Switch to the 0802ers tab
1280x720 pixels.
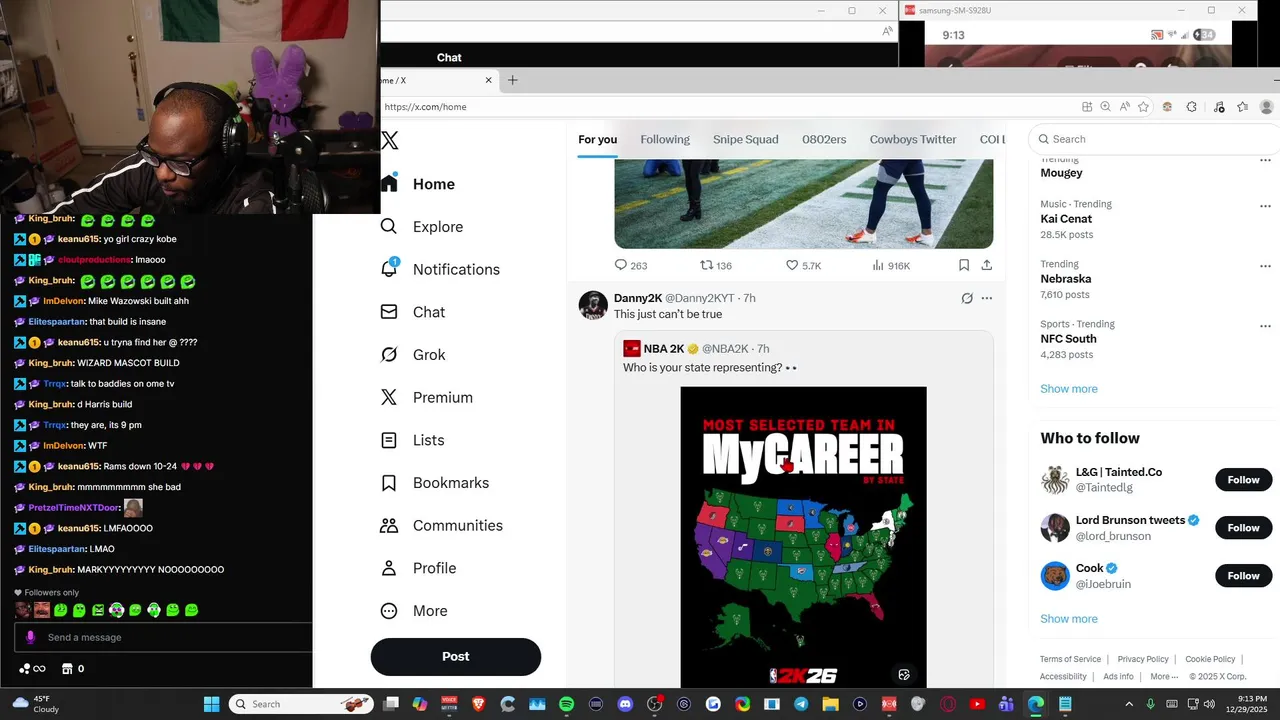coord(824,139)
